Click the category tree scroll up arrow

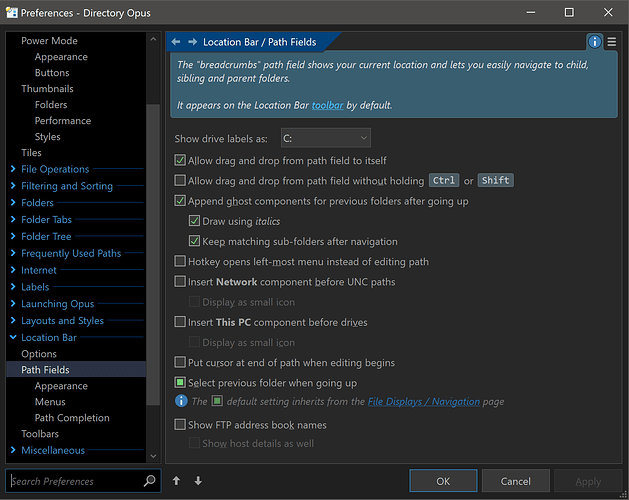point(153,39)
